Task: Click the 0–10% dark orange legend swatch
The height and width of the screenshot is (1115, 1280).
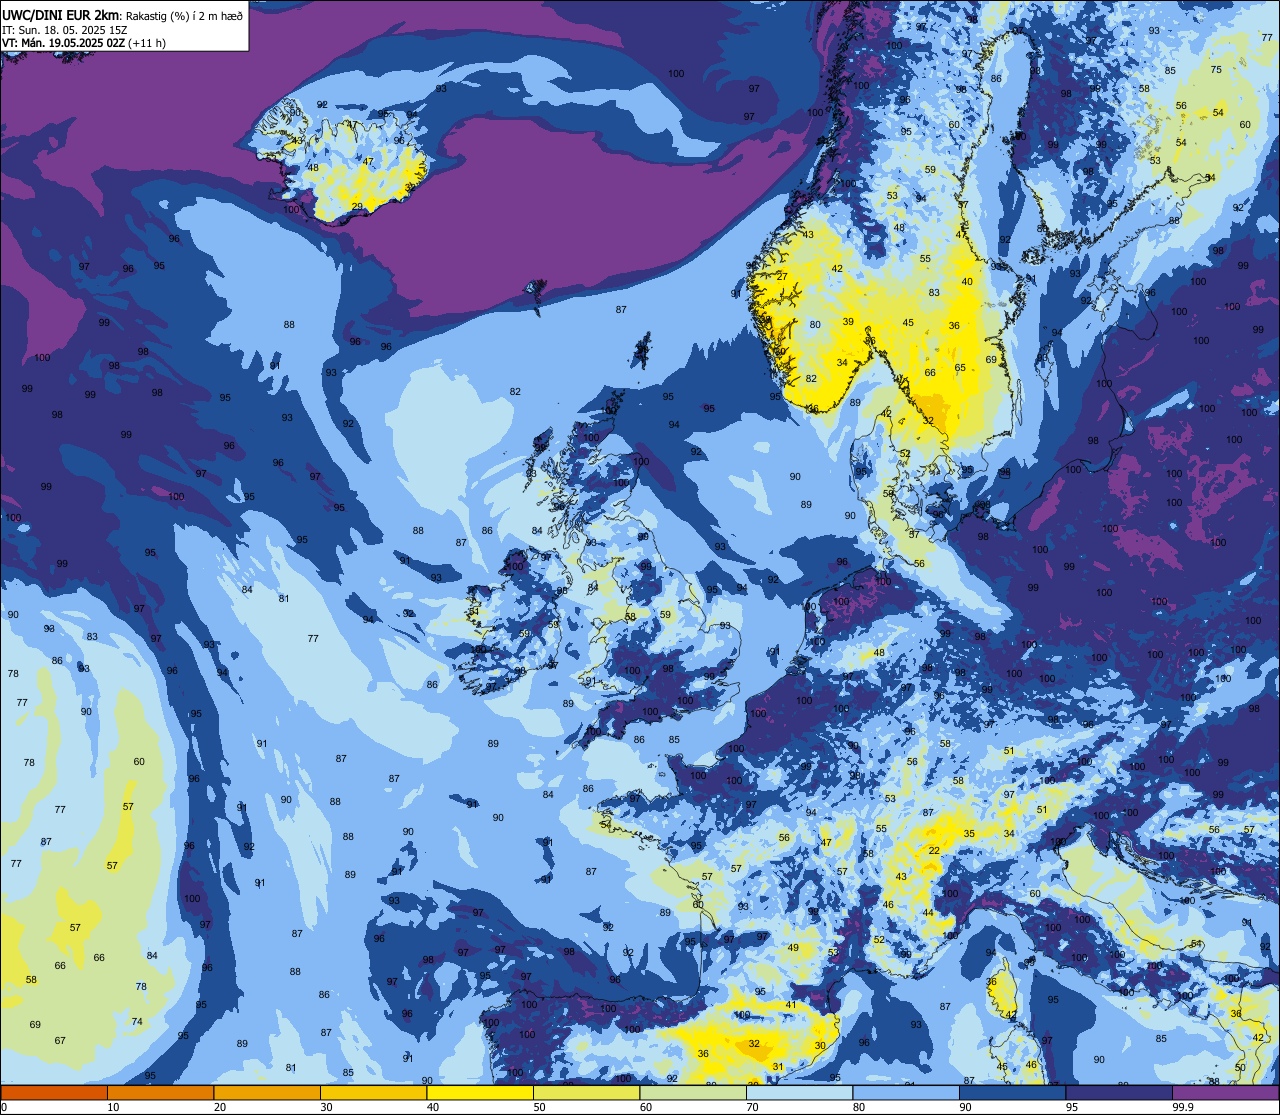Action: point(54,1092)
